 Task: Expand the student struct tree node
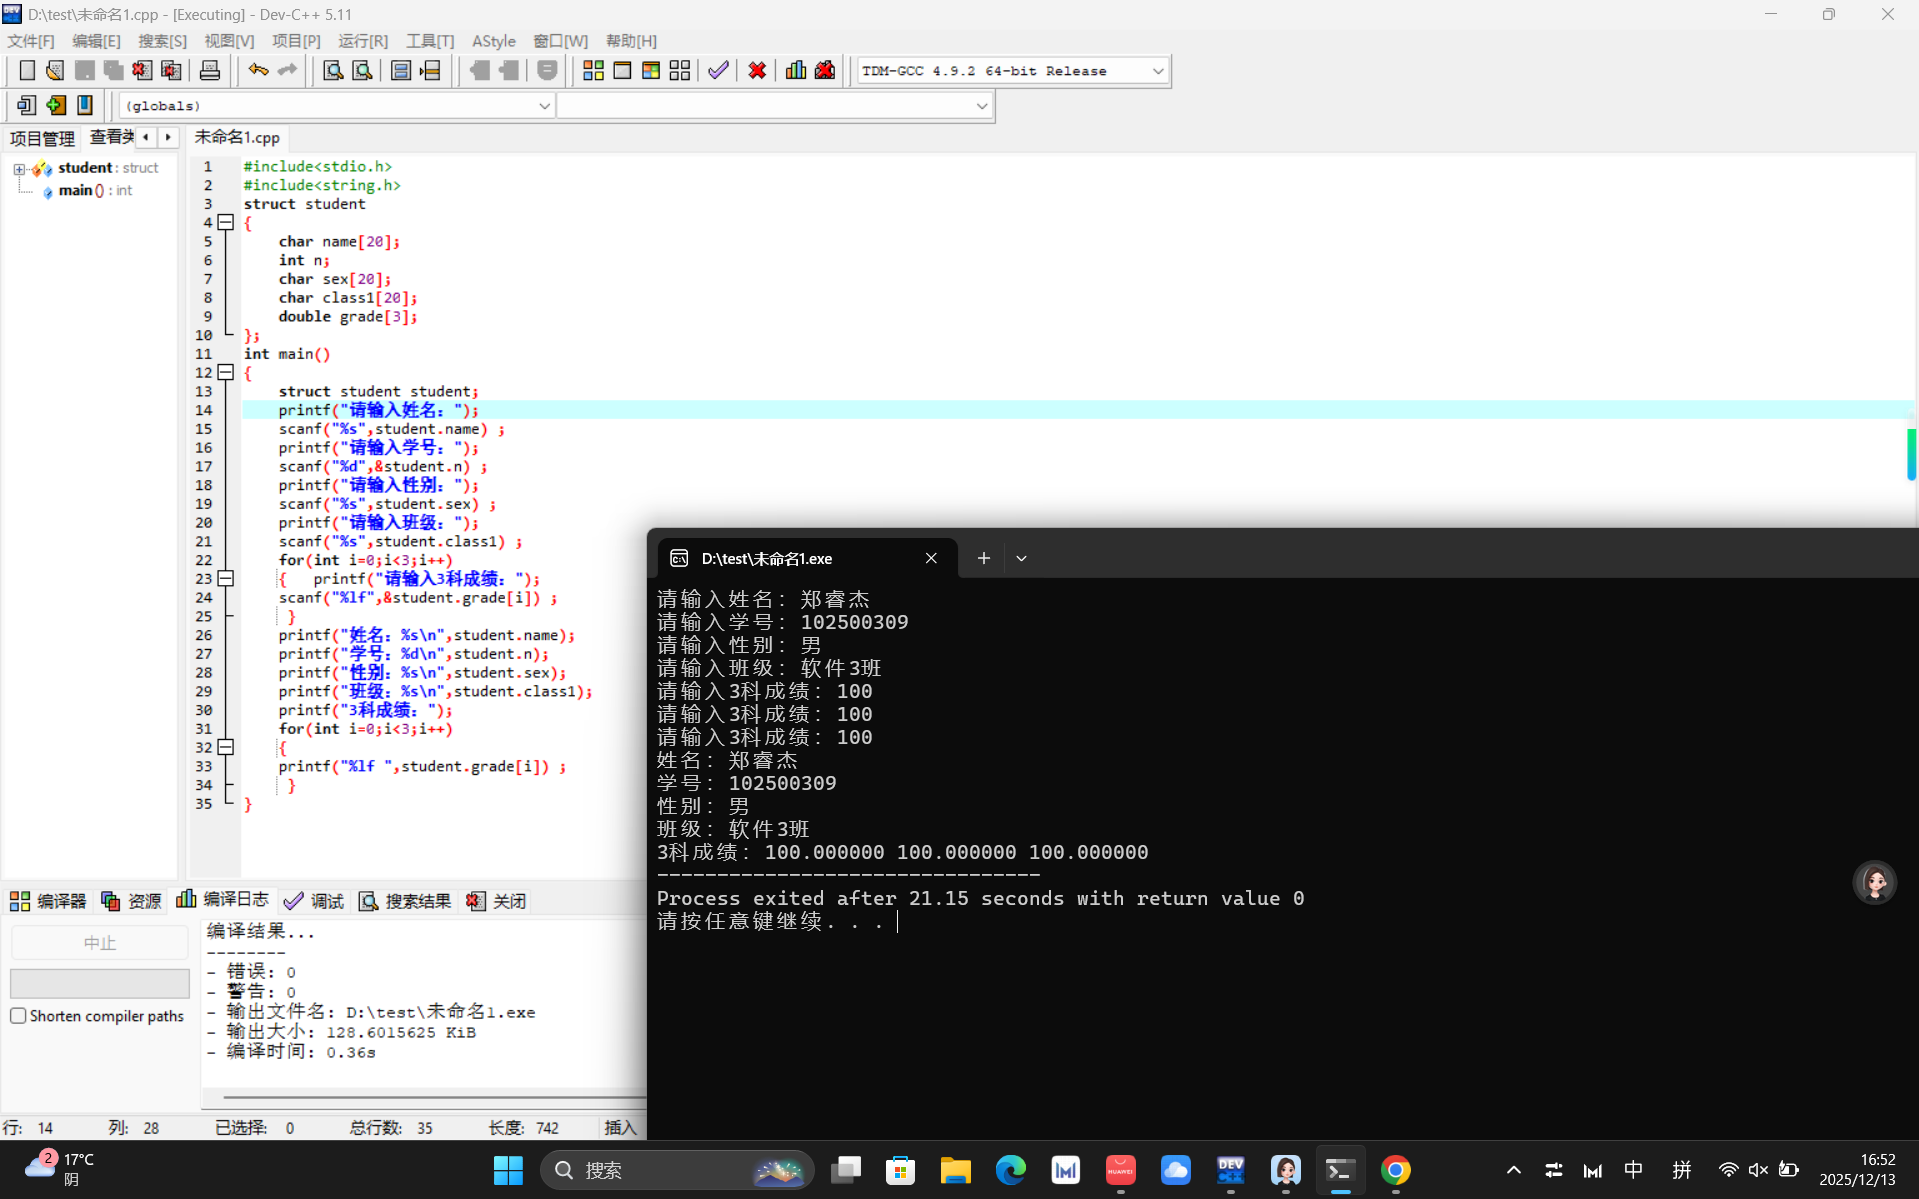(x=19, y=169)
